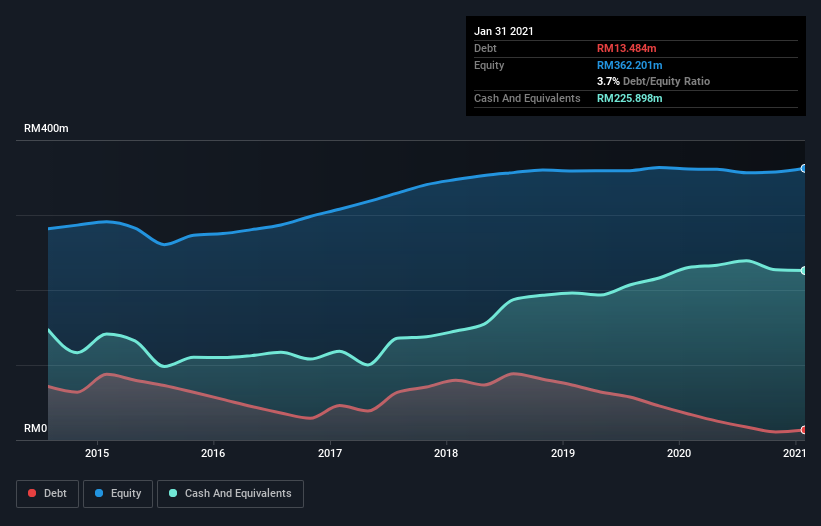Image resolution: width=821 pixels, height=526 pixels.
Task: Toggle the Cash And Equivalents legend button
Action: point(230,493)
